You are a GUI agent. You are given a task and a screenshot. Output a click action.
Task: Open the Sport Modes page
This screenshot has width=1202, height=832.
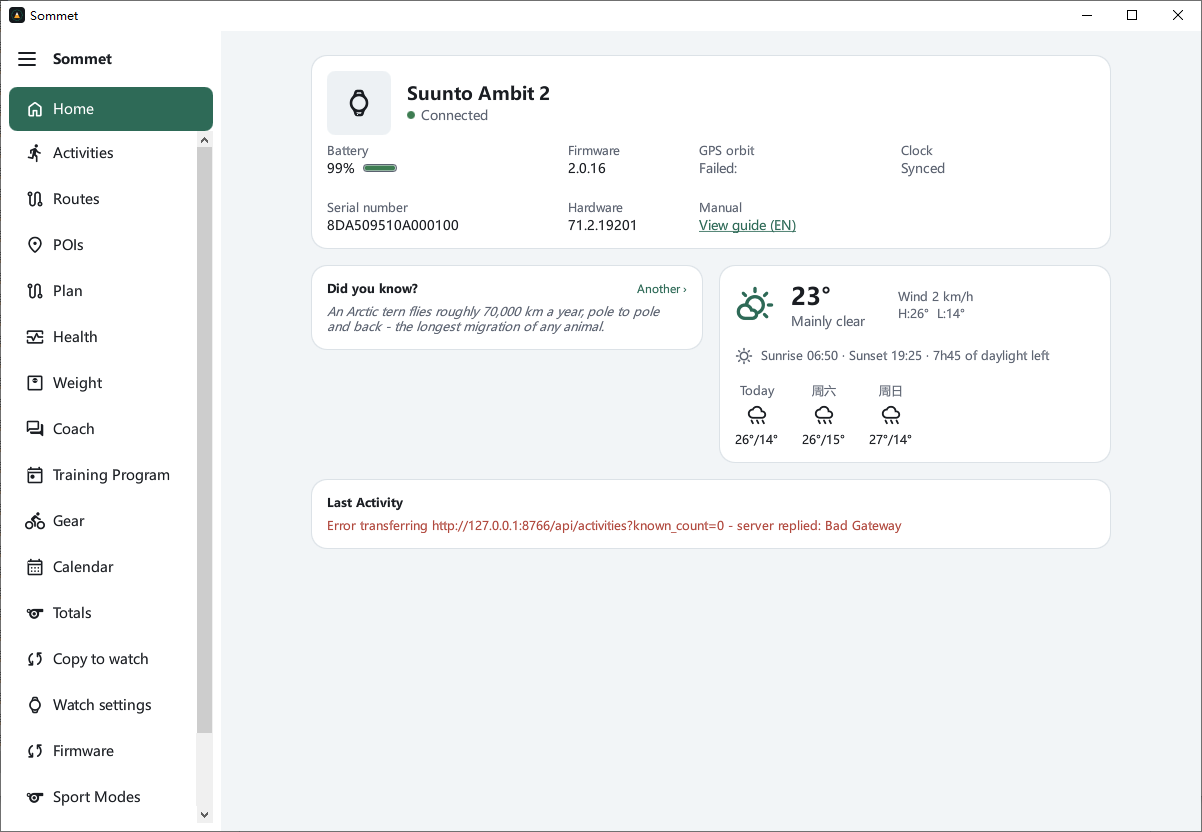click(x=103, y=797)
